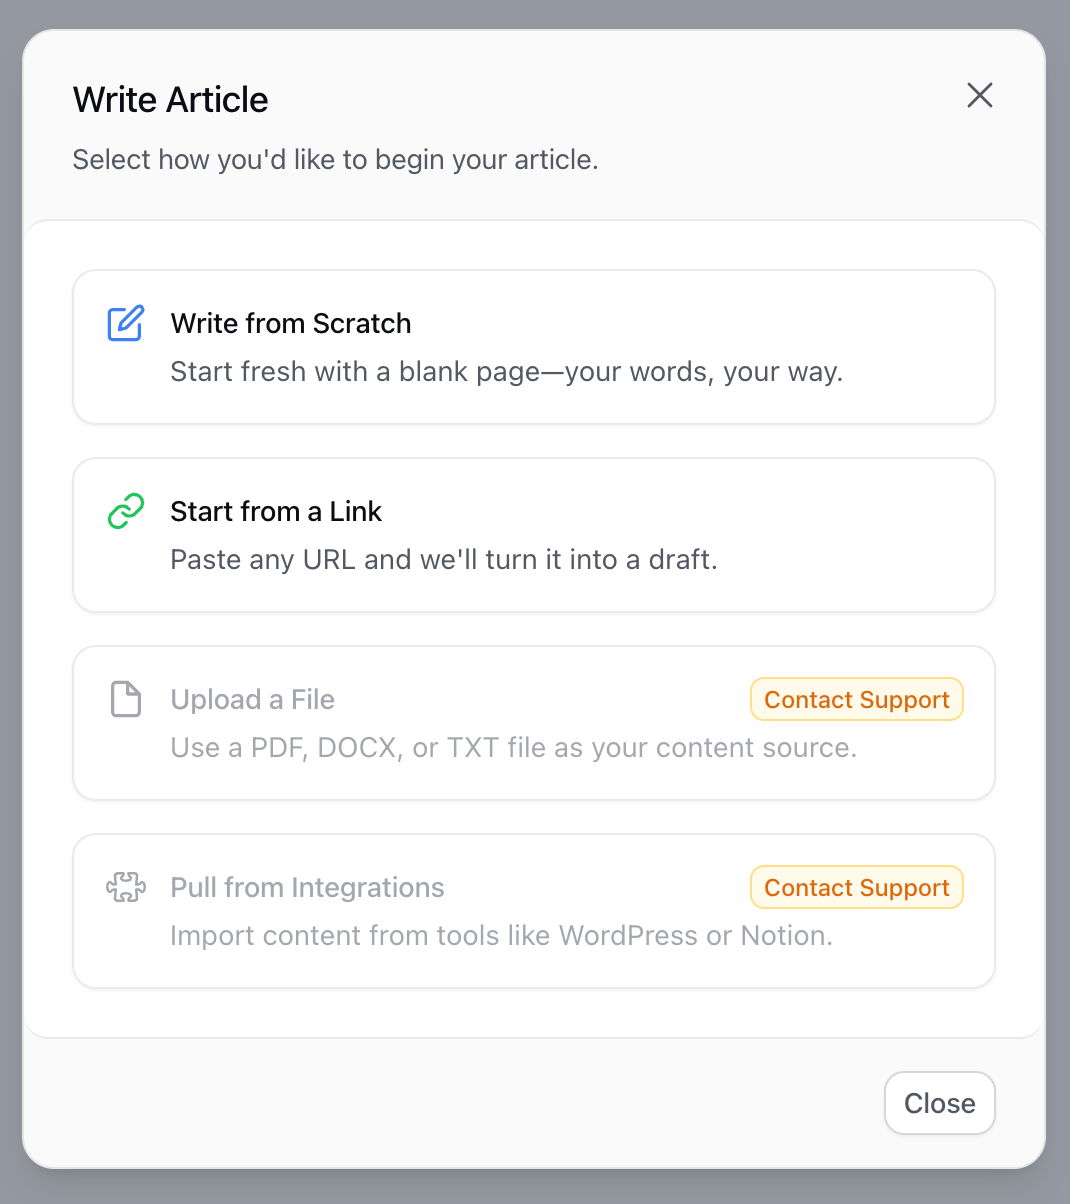Open Contact Support badge for Integrations
This screenshot has width=1070, height=1204.
pyautogui.click(x=857, y=887)
